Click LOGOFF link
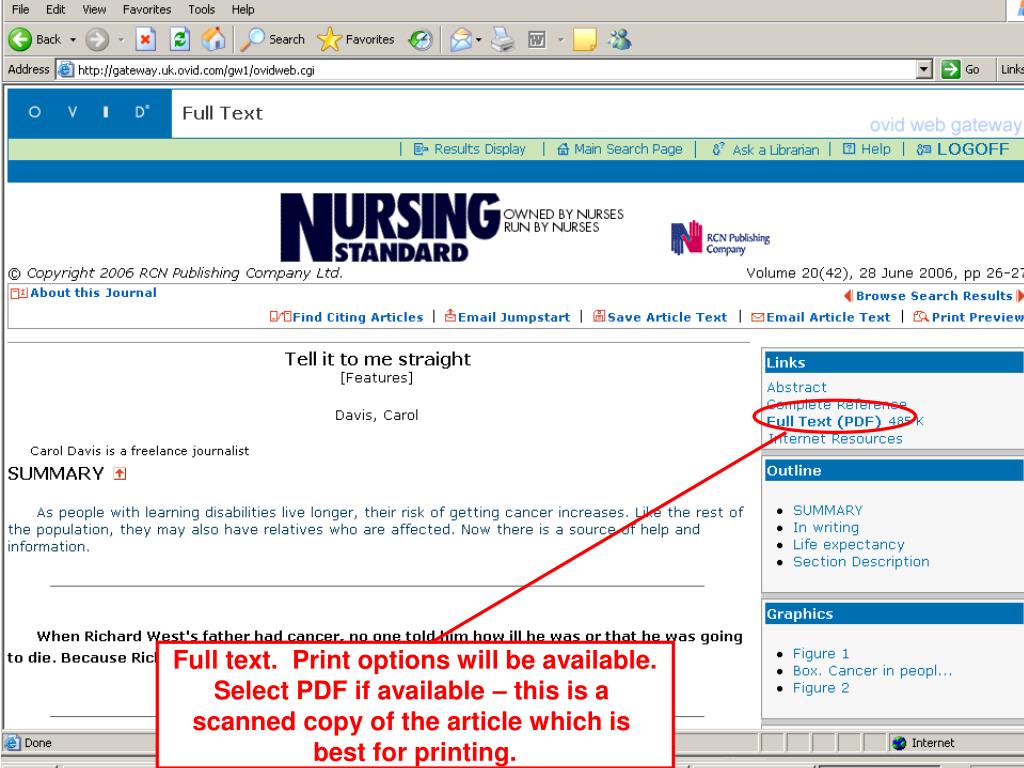Viewport: 1024px width, 768px height. pyautogui.click(x=963, y=150)
